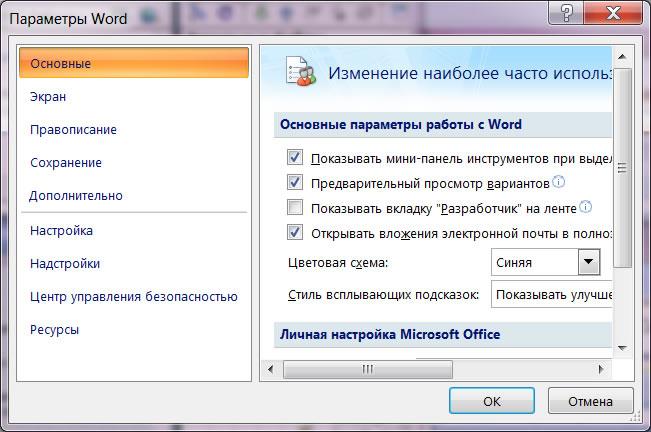The image size is (651, 432).
Task: Open the Правописание category
Action: click(73, 129)
